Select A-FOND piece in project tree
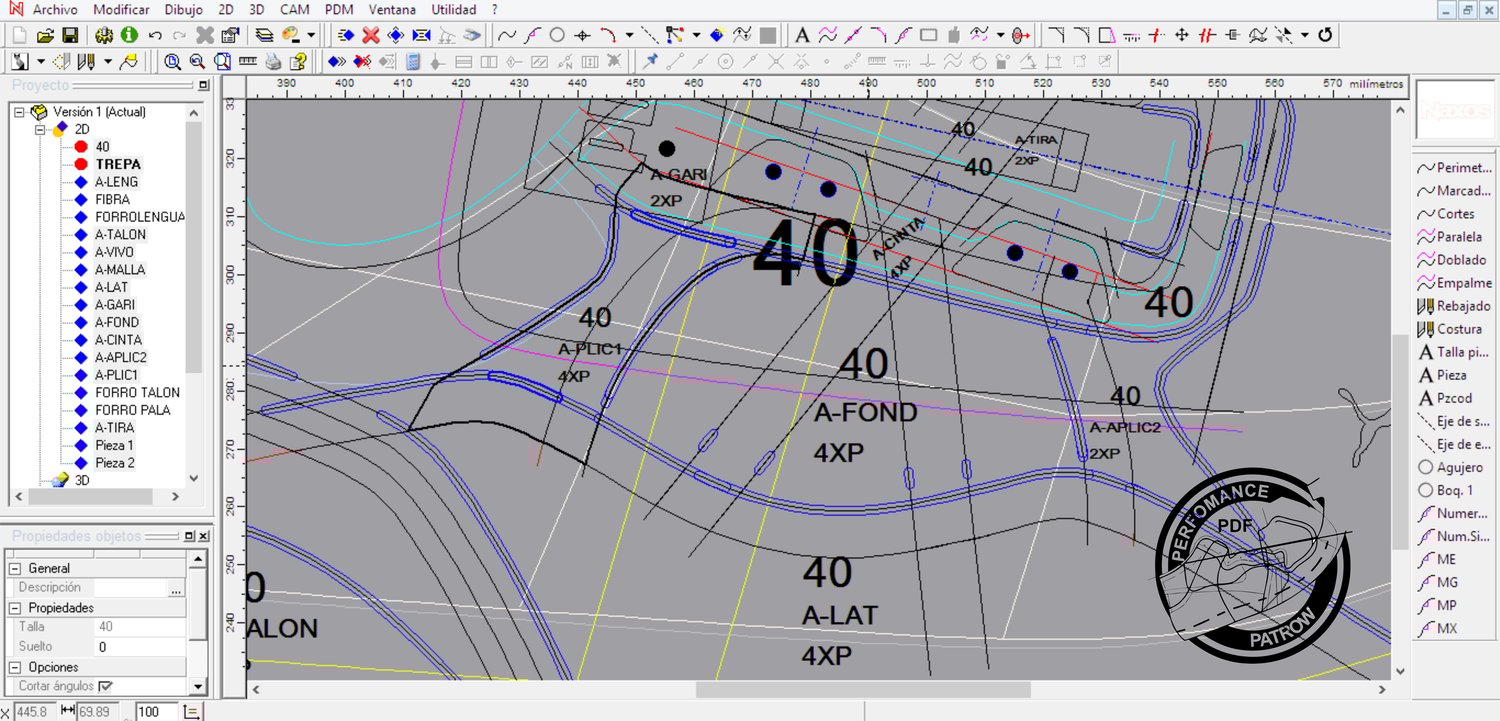 point(117,322)
